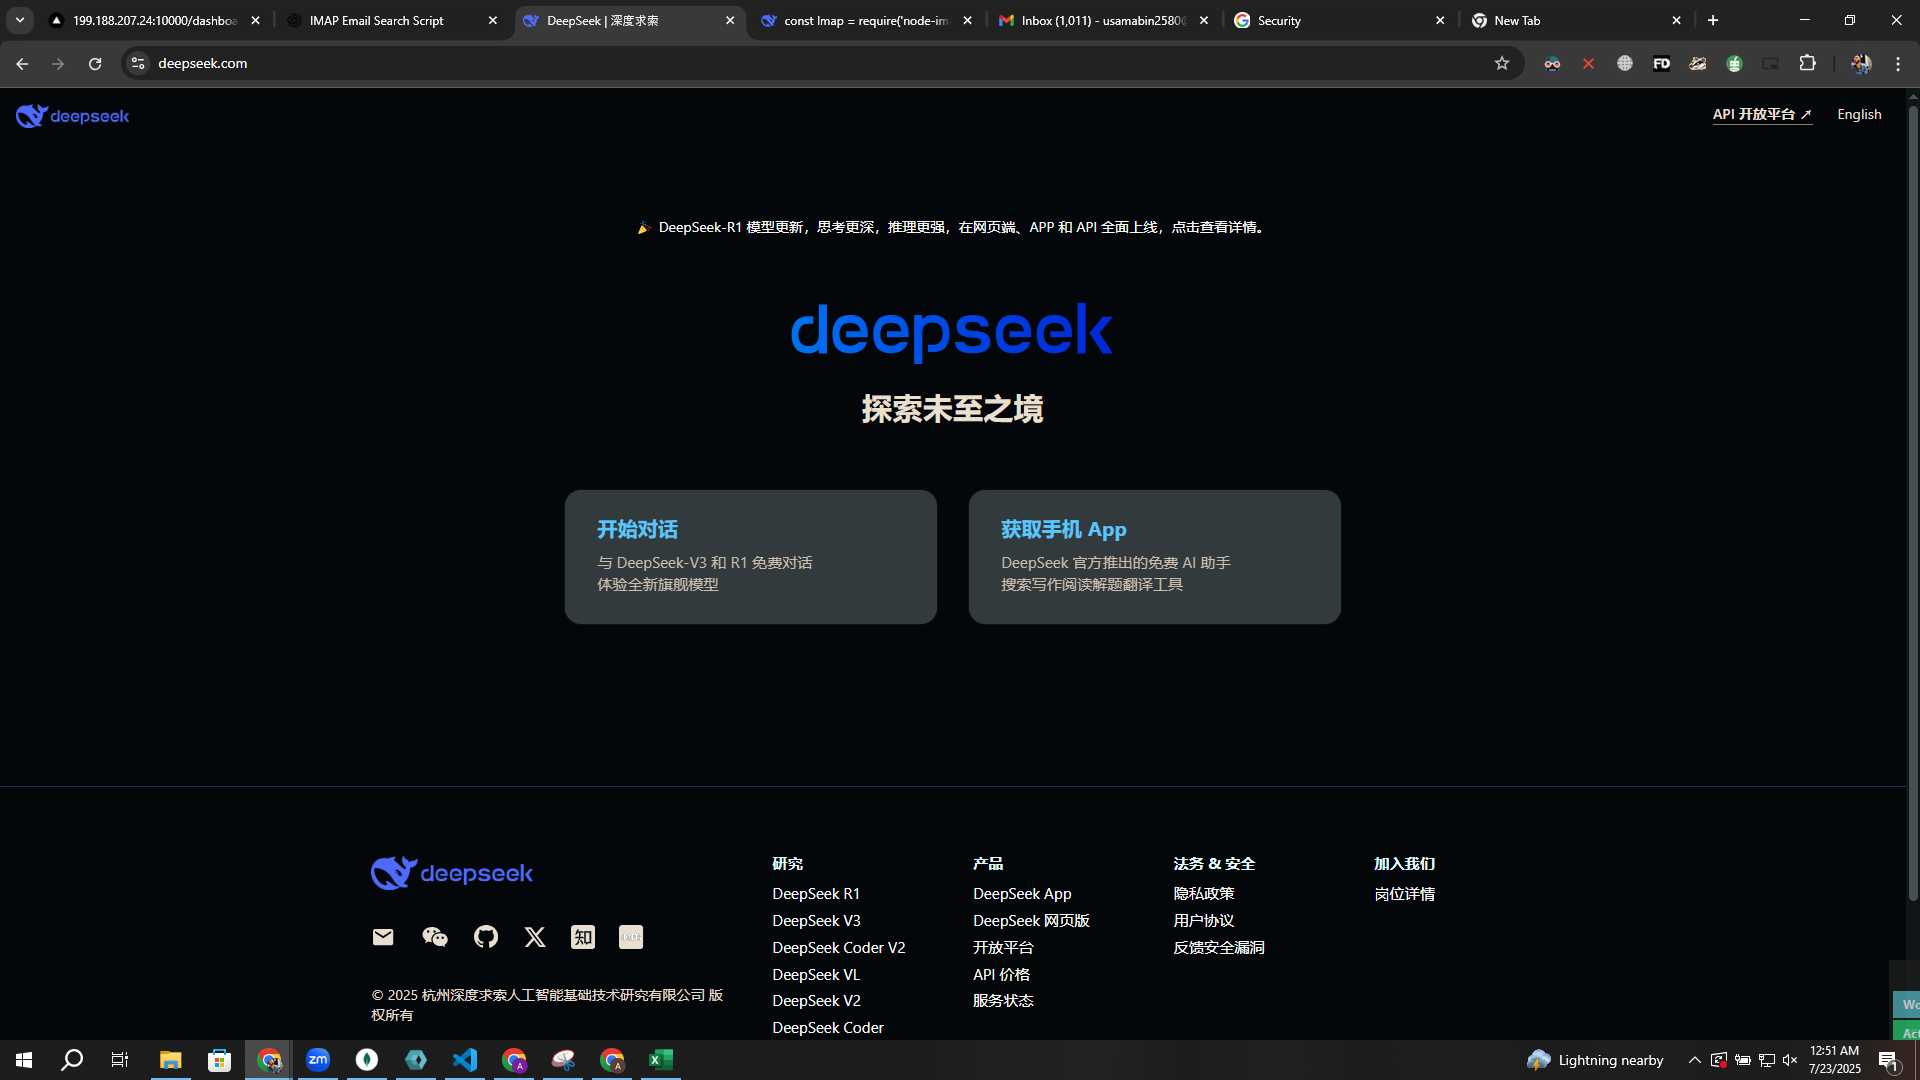The image size is (1920, 1080).
Task: Go back to previous page
Action: (x=22, y=63)
